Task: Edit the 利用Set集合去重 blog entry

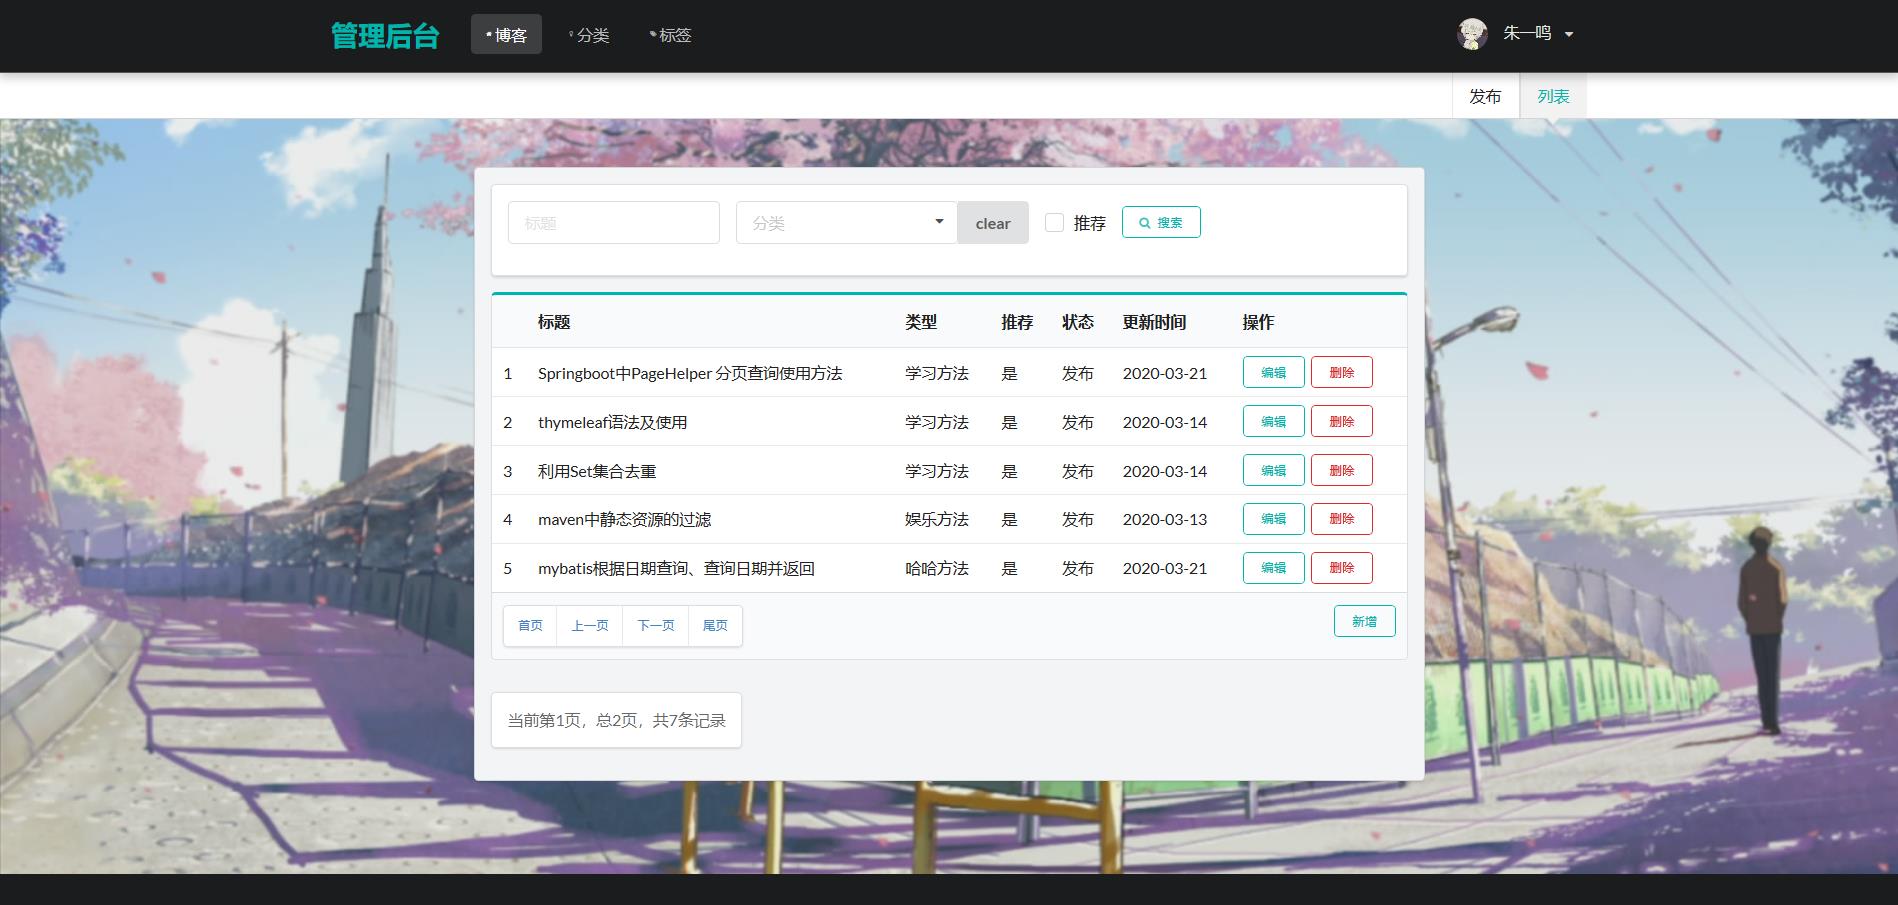Action: (1273, 470)
